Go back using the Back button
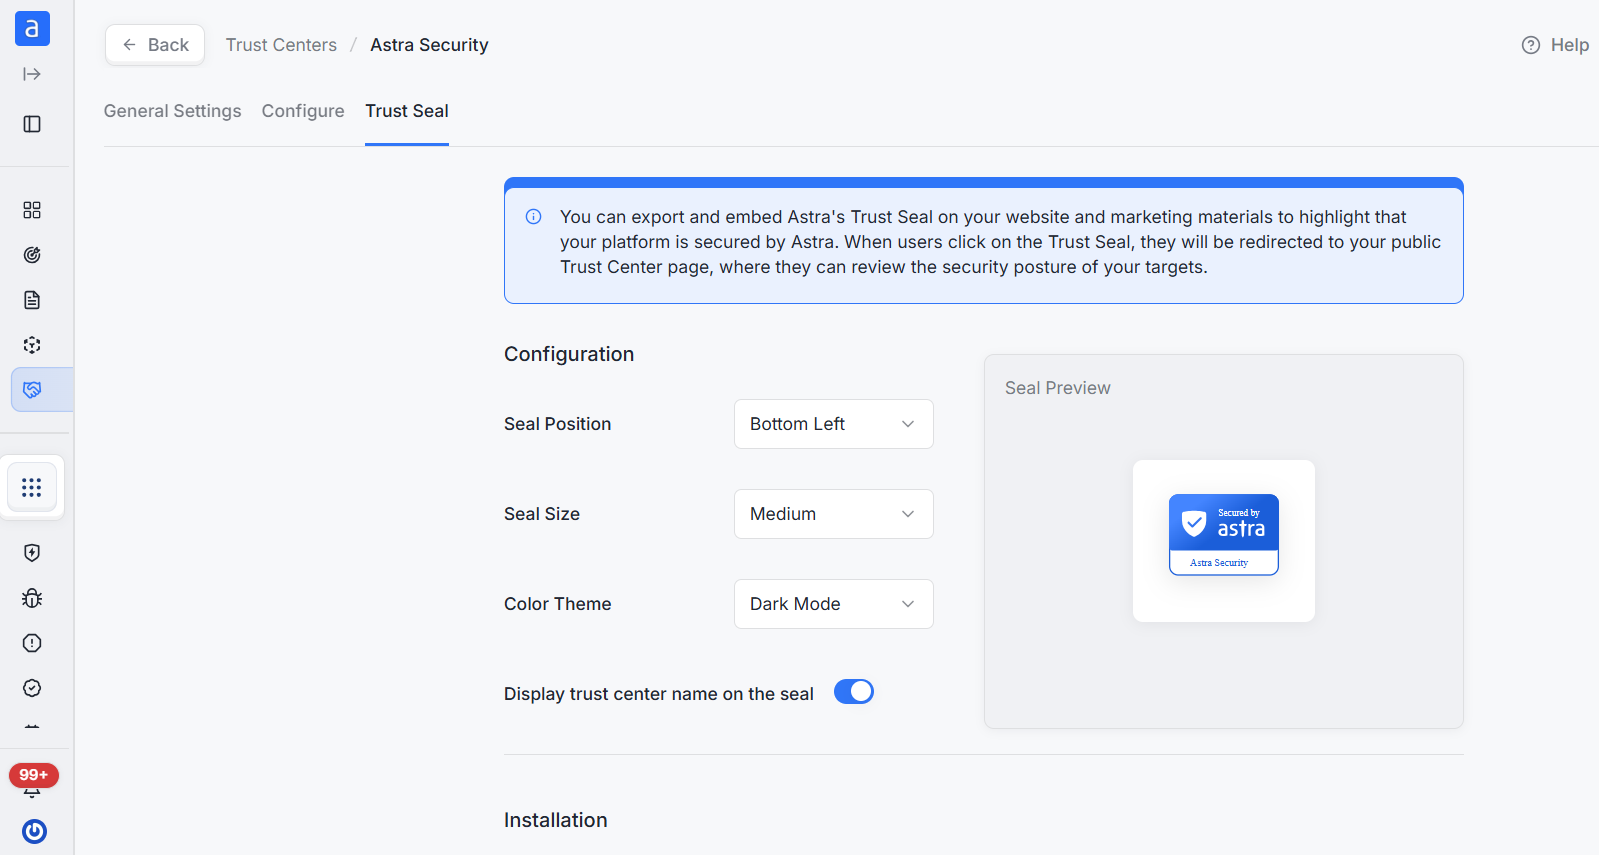Image resolution: width=1599 pixels, height=855 pixels. (x=155, y=45)
